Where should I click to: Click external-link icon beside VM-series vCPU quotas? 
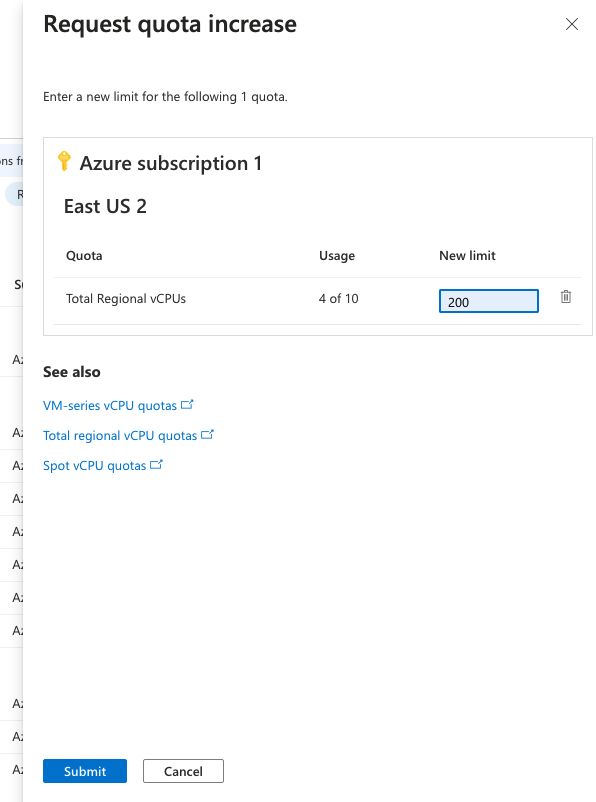click(x=187, y=405)
